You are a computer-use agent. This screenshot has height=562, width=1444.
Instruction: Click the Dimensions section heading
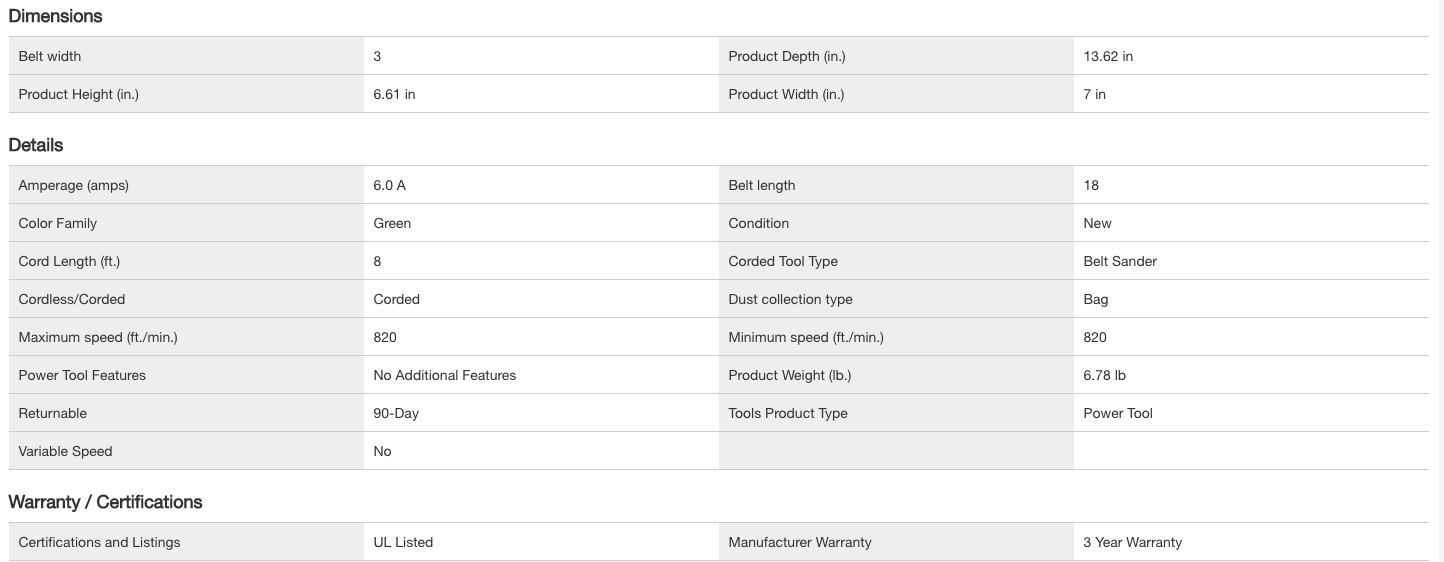(55, 16)
